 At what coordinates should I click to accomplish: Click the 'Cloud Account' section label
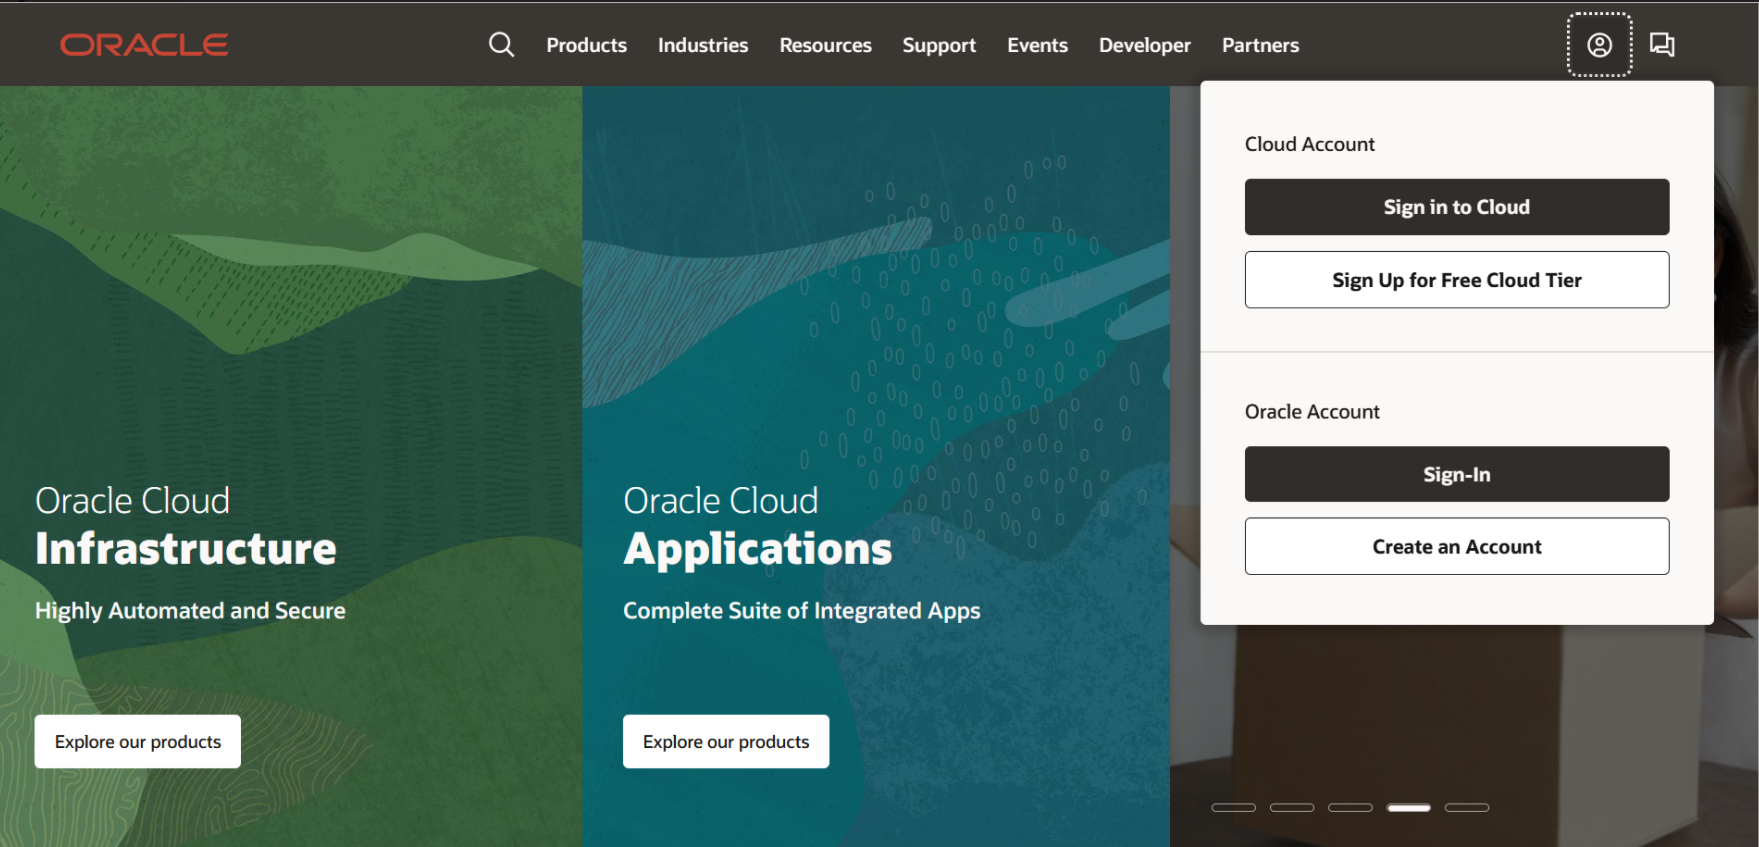[1310, 144]
